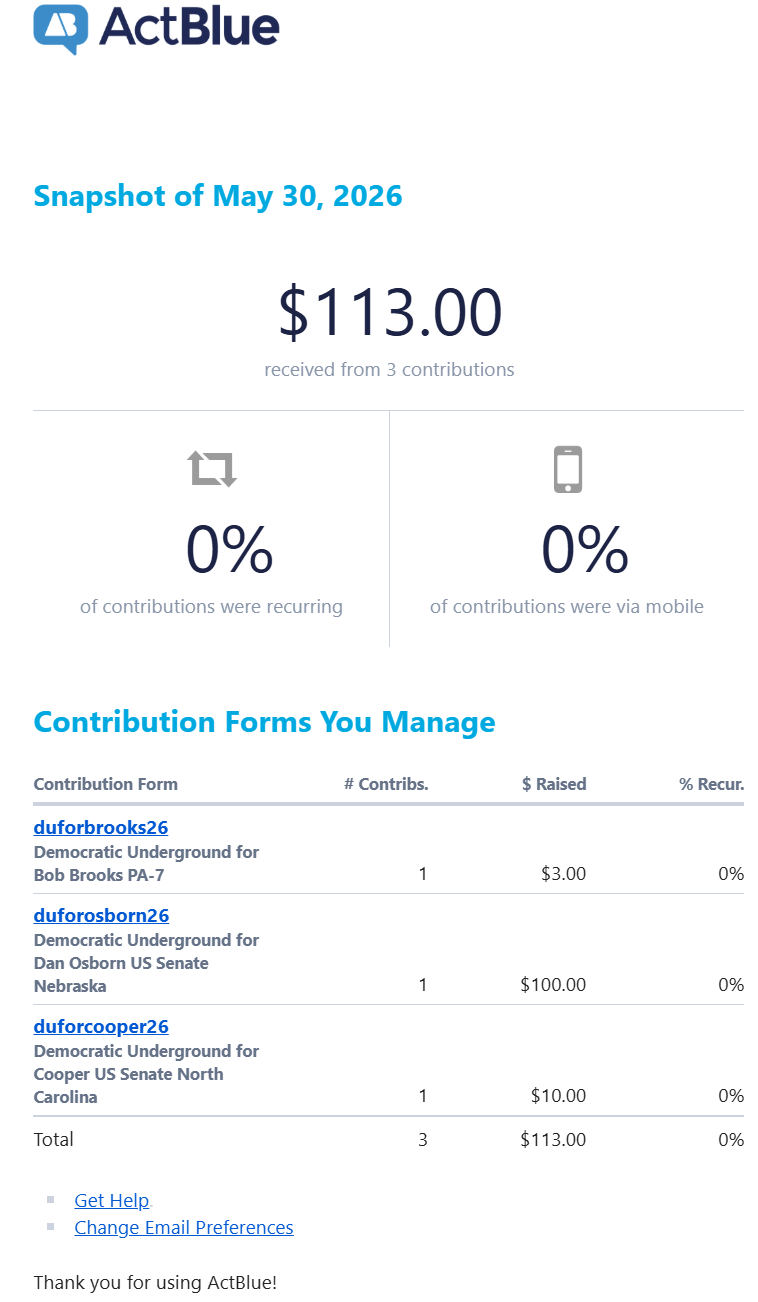This screenshot has height=1302, width=758.
Task: Click the $100.00 raised amount for Osborn
Action: point(553,985)
